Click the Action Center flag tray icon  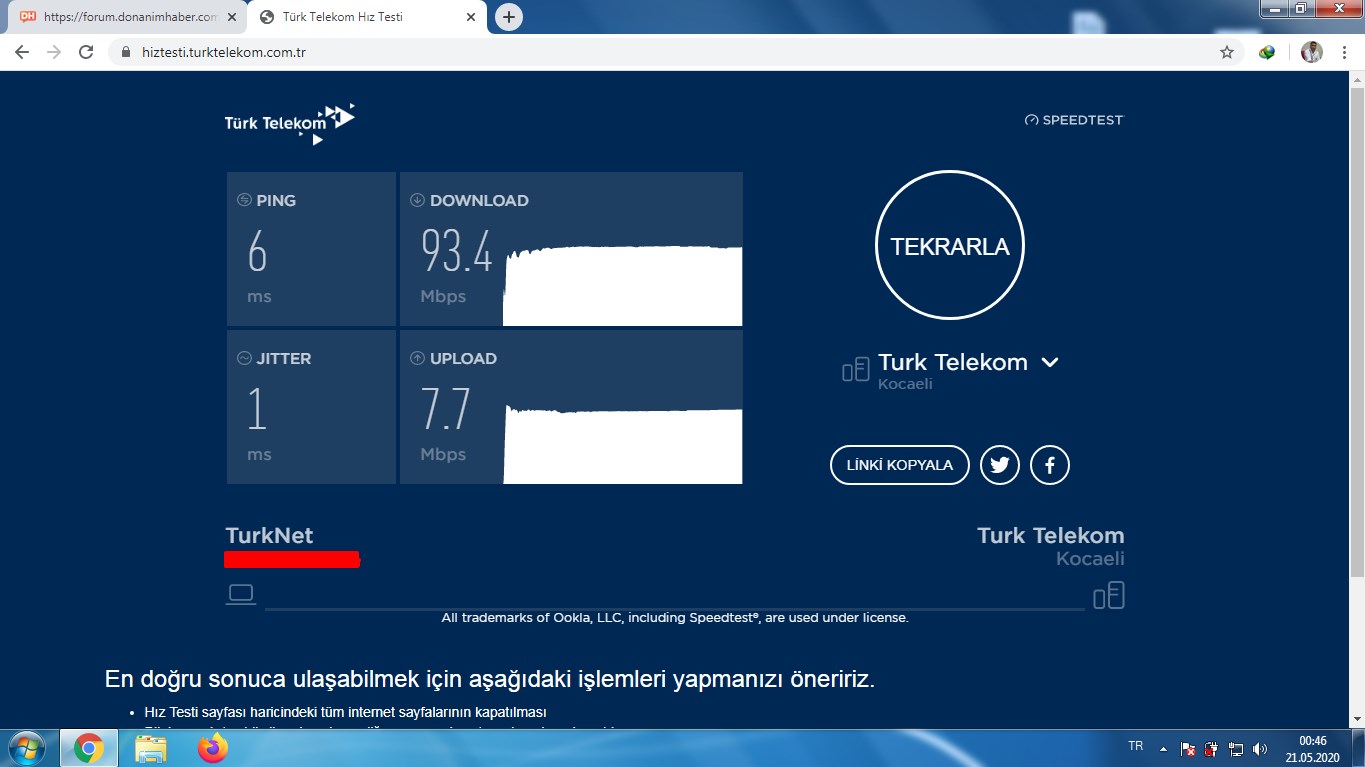pyautogui.click(x=1187, y=748)
